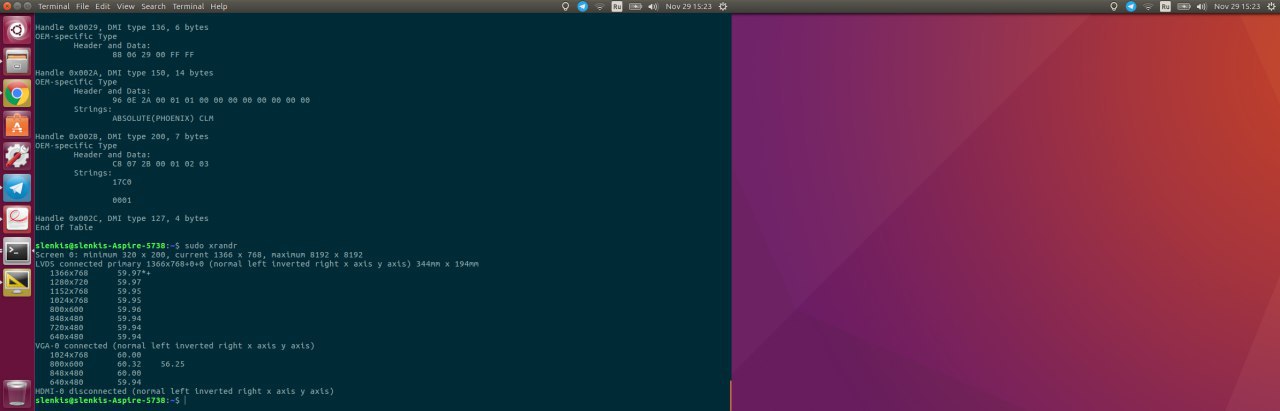The height and width of the screenshot is (411, 1280).
Task: Click 'HDMI-0 disconnected' output line
Action: [x=184, y=391]
